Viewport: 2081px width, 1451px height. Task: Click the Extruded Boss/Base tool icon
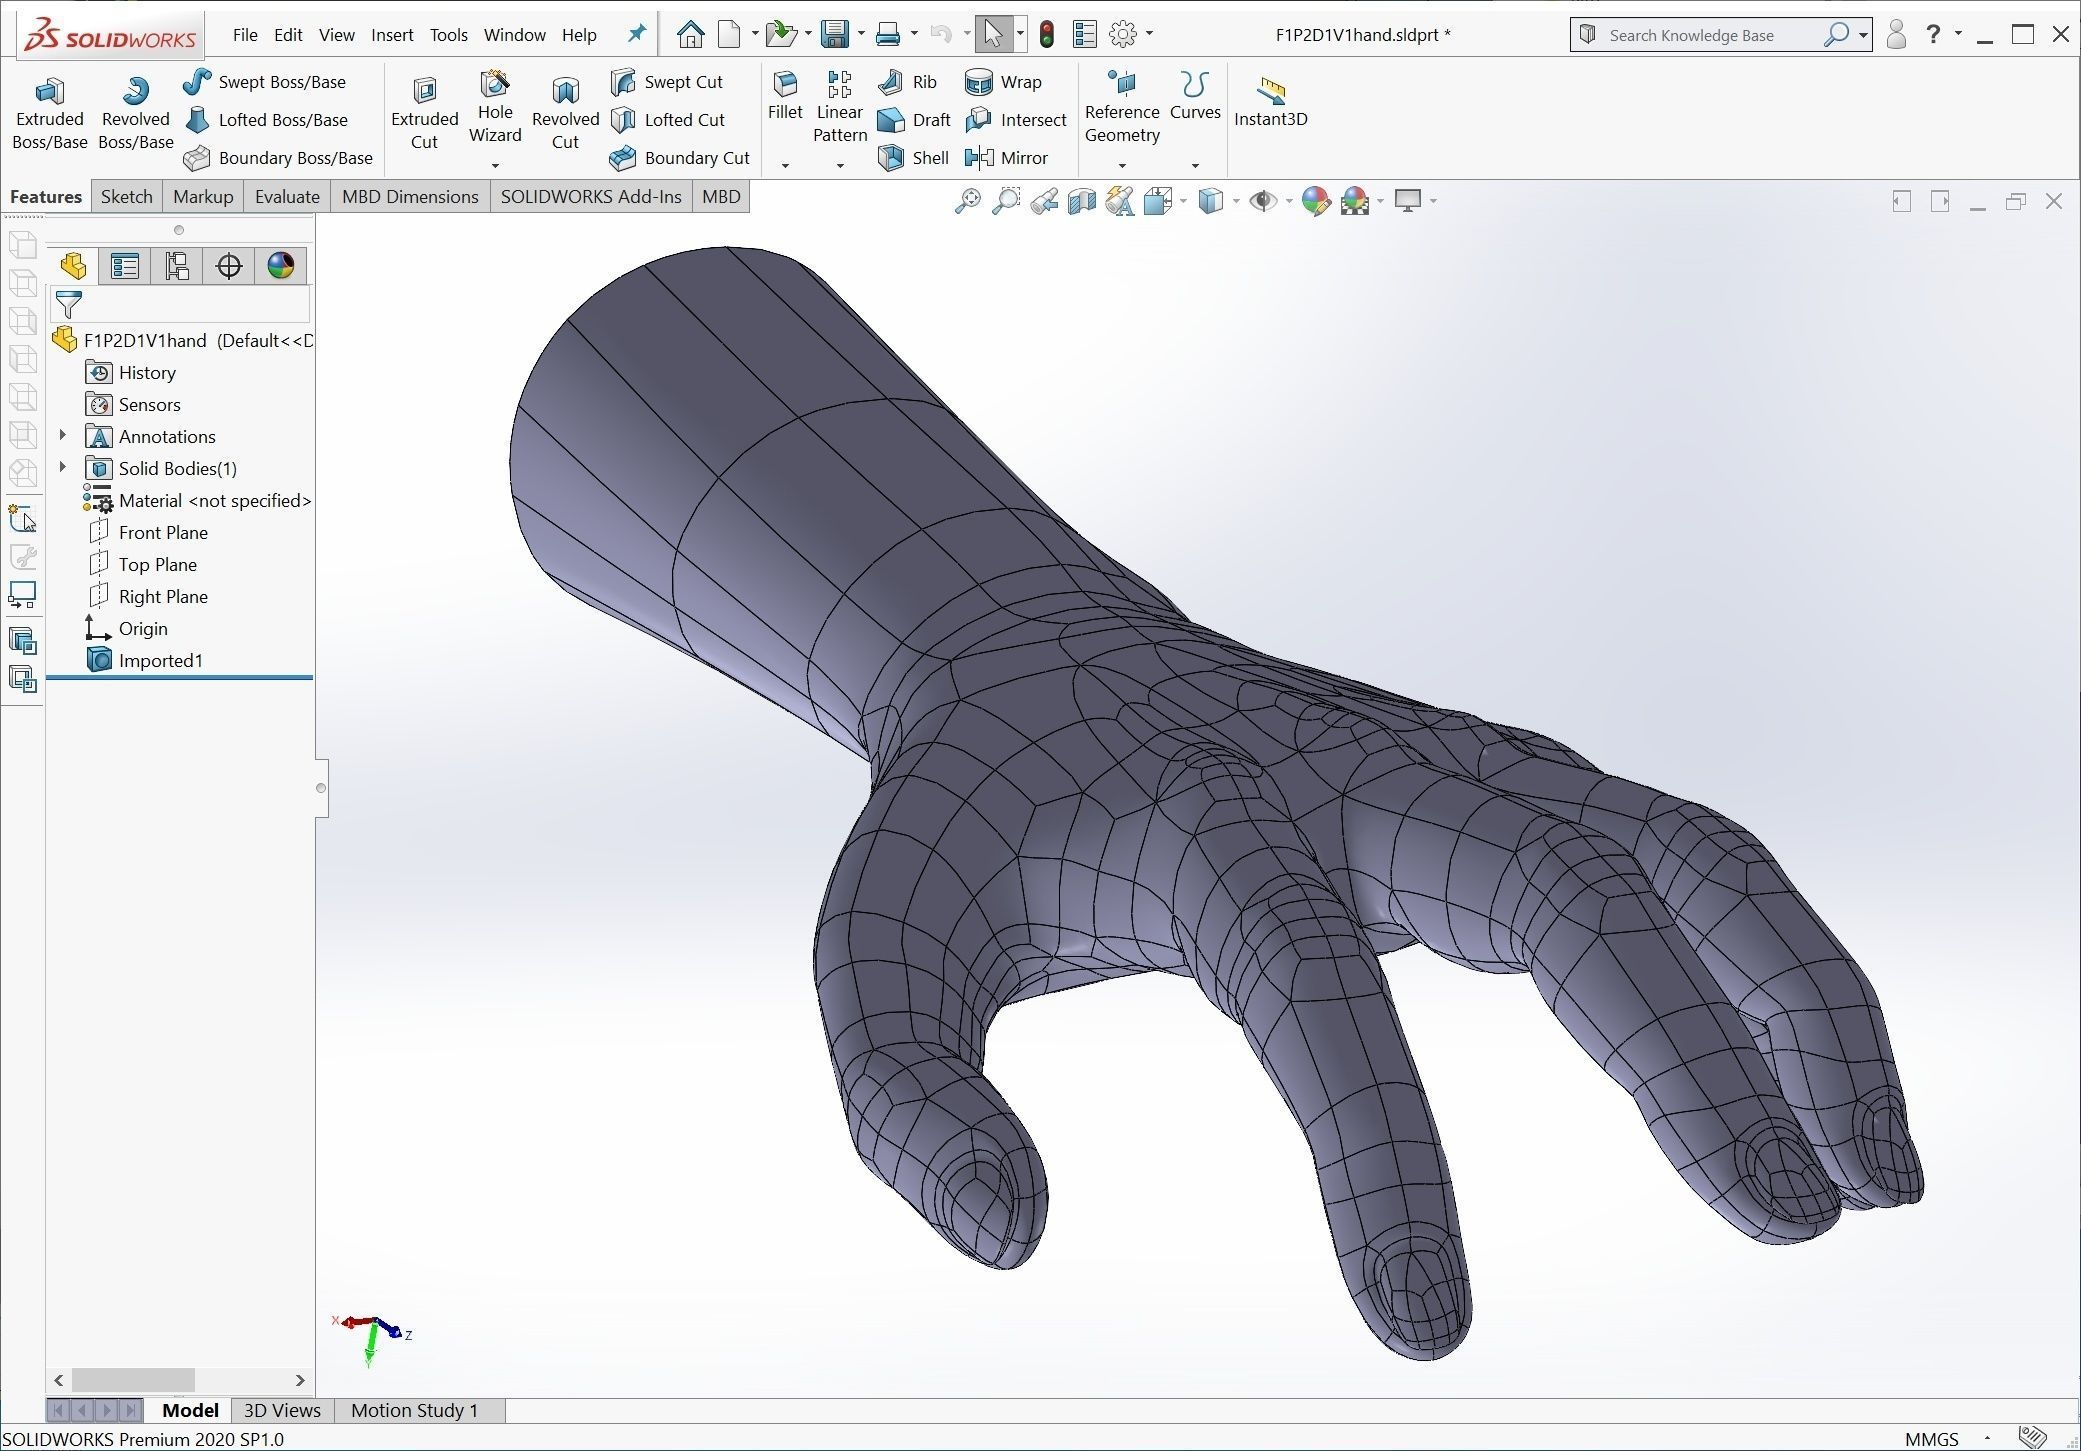click(49, 93)
